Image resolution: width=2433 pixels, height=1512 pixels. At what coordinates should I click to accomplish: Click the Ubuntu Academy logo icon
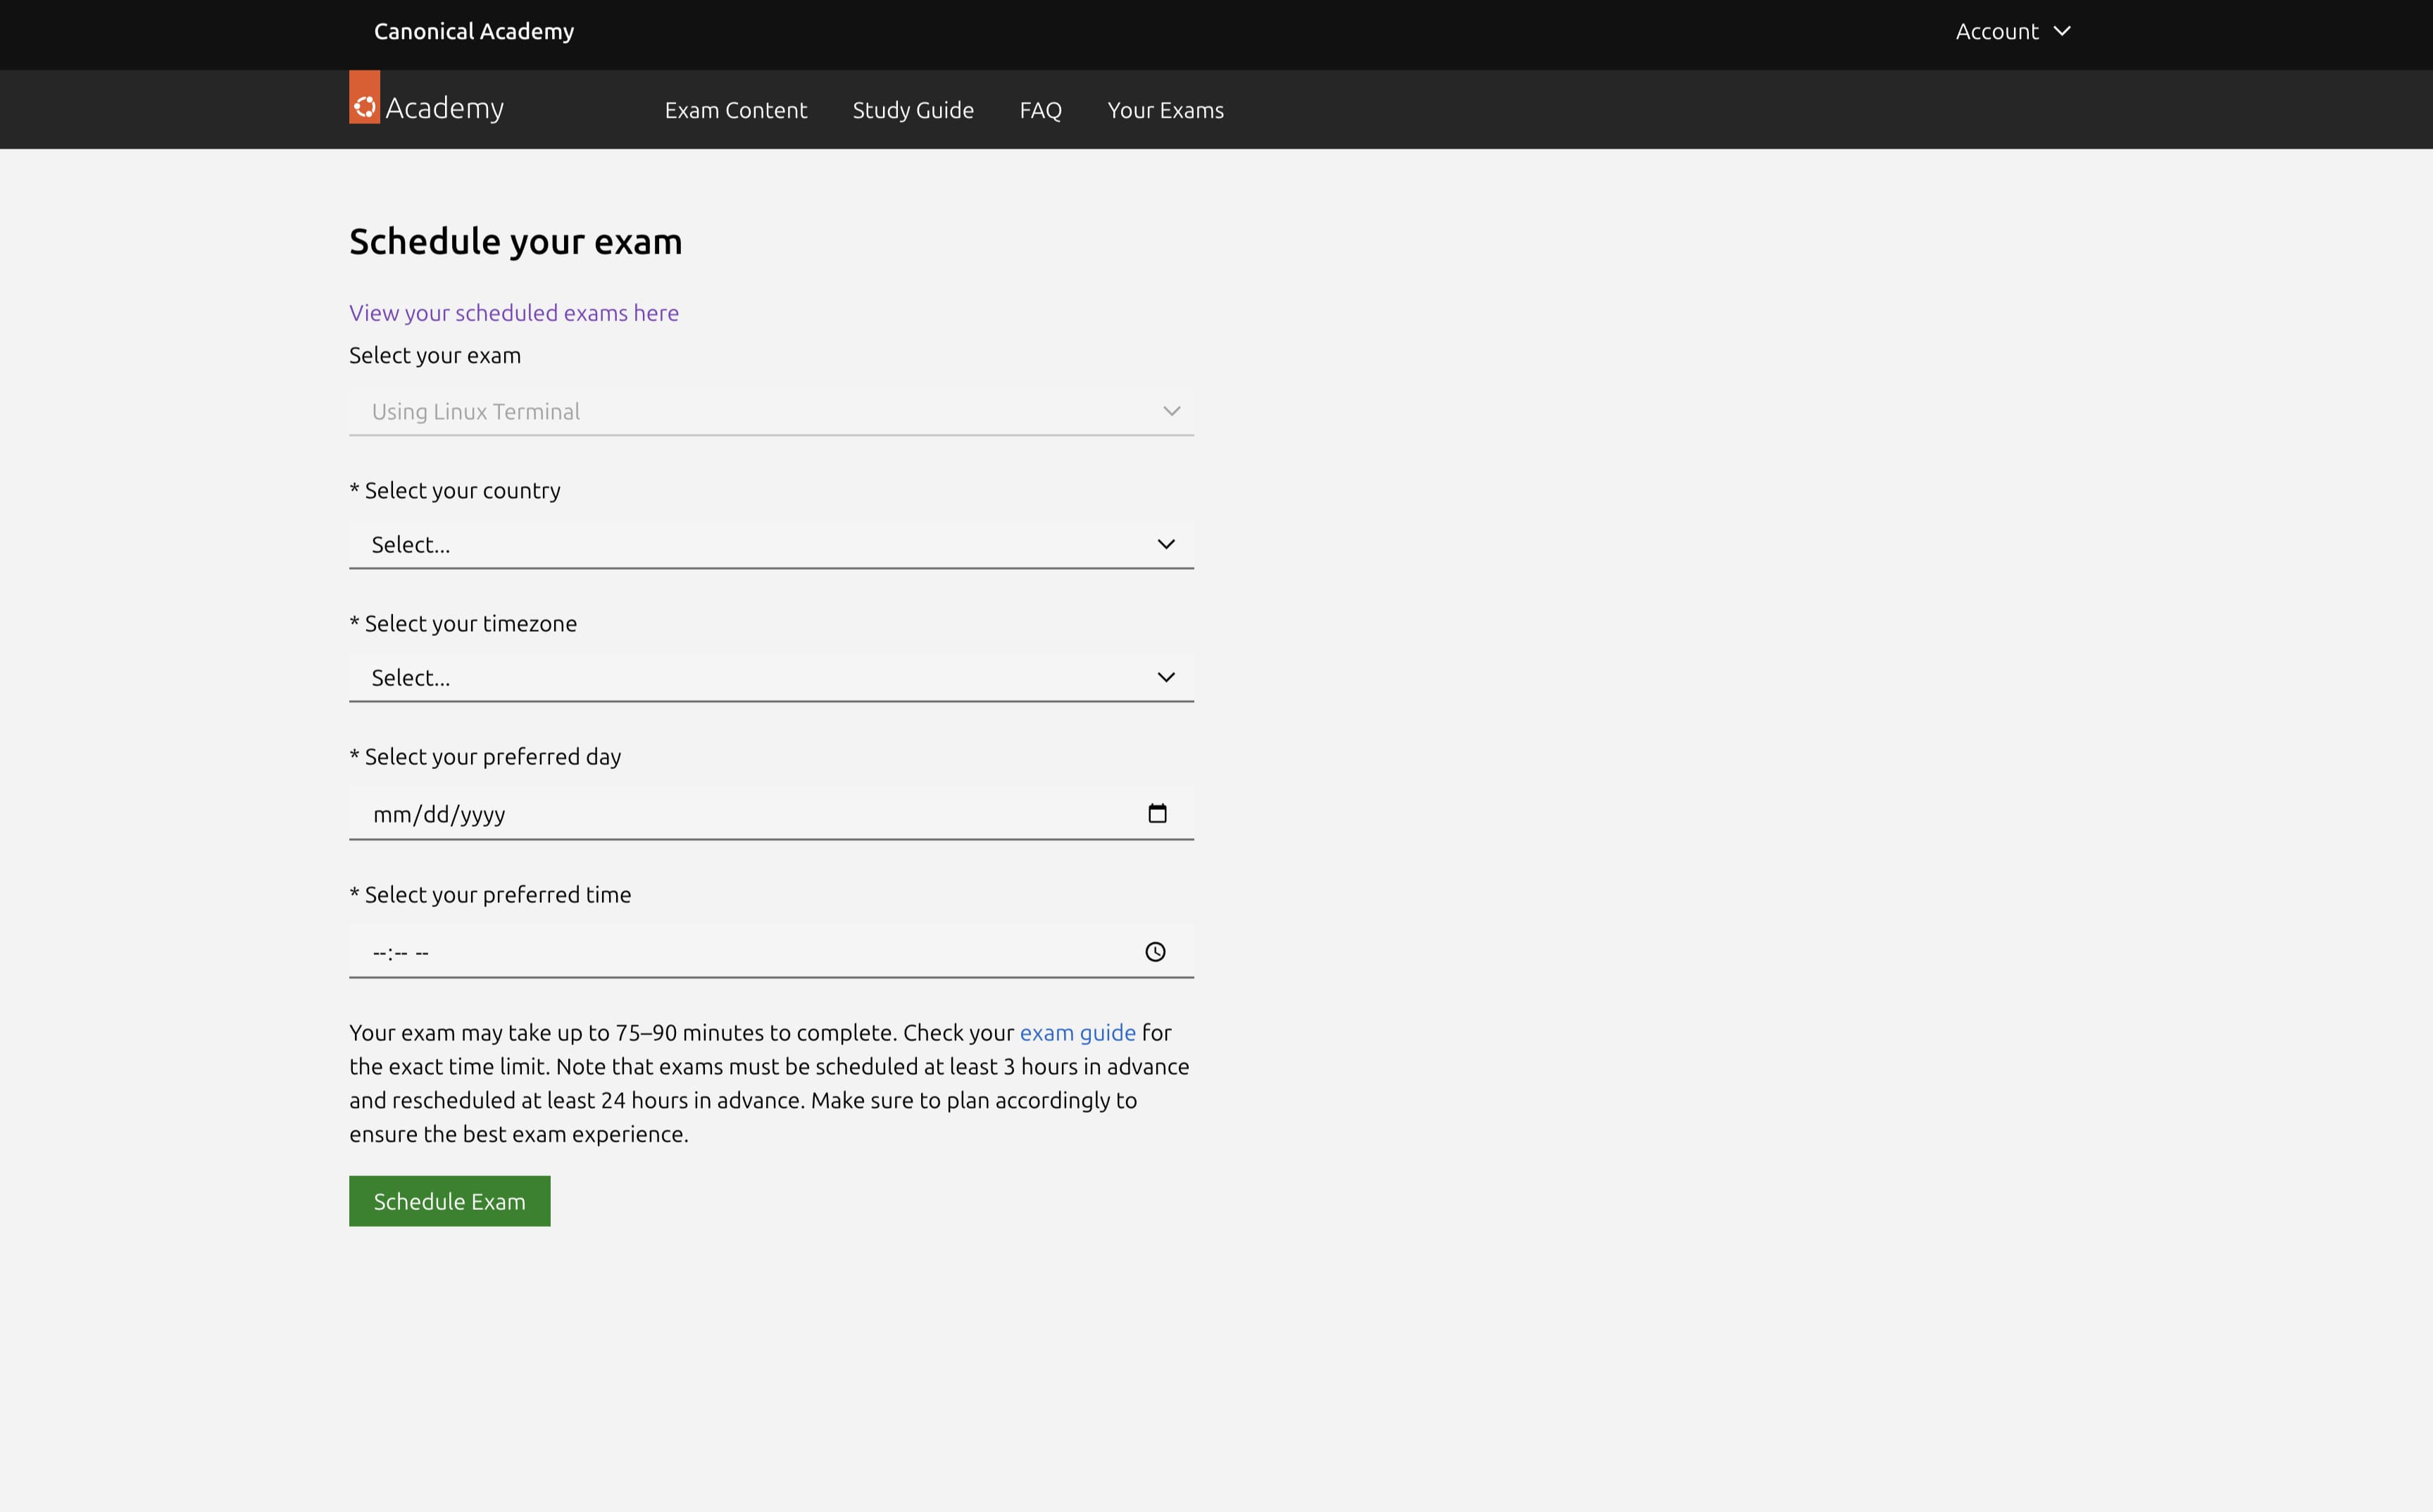point(364,97)
